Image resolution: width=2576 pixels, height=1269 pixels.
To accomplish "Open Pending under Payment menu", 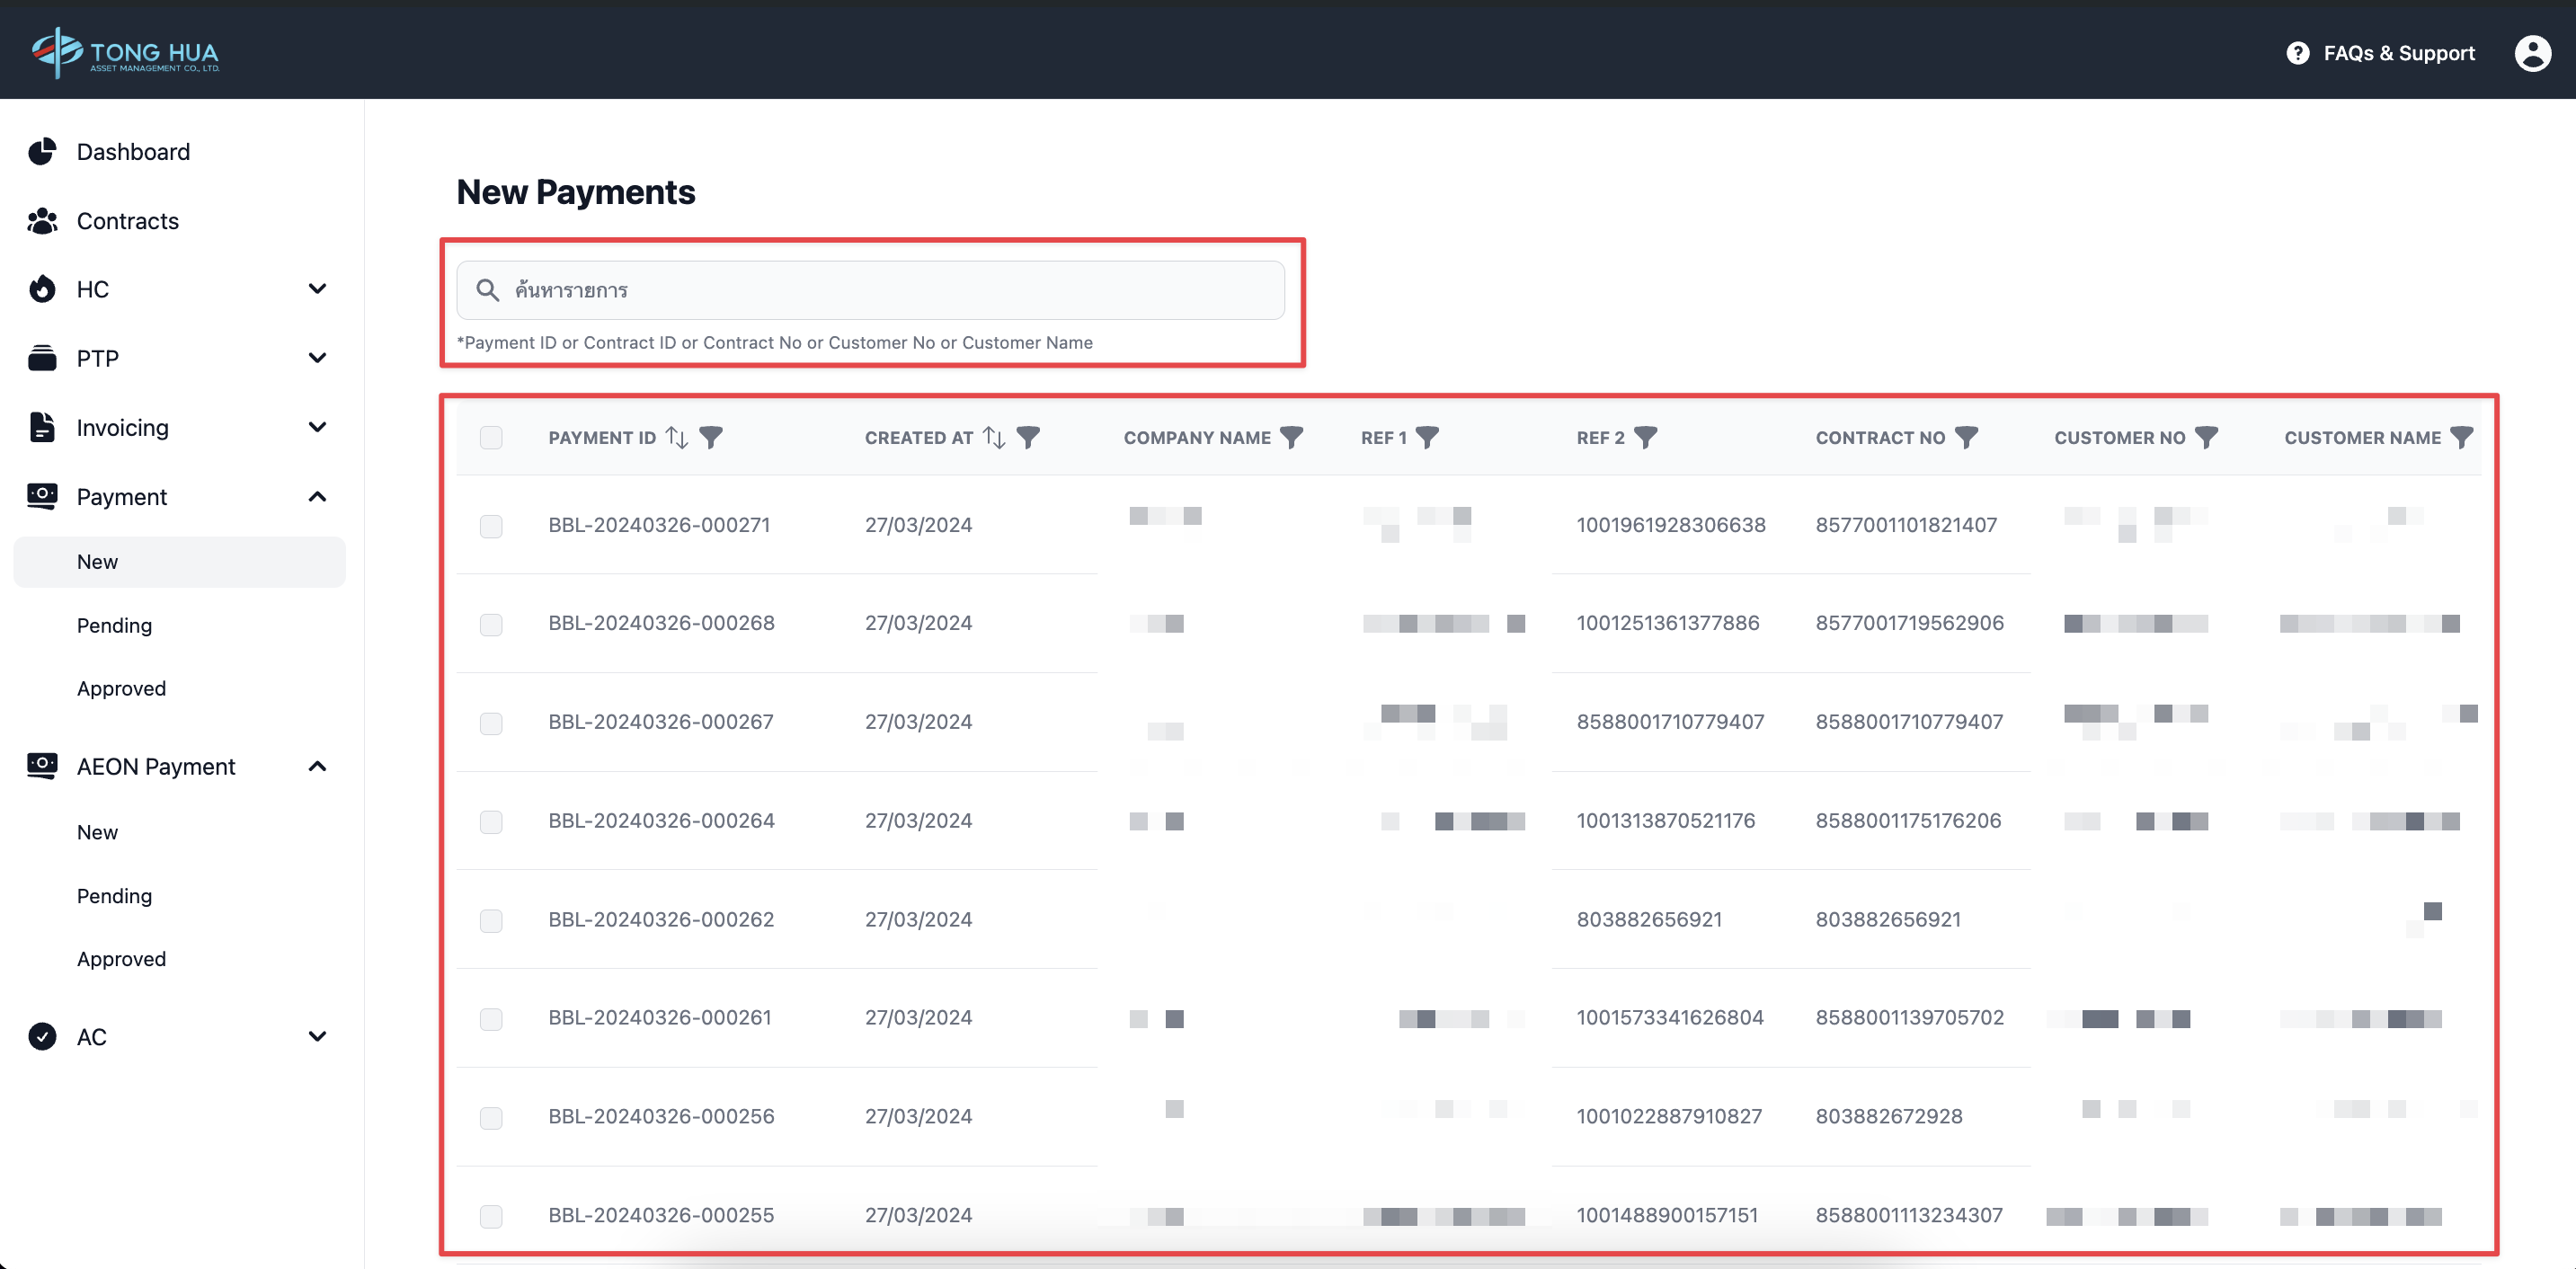I will 114,625.
